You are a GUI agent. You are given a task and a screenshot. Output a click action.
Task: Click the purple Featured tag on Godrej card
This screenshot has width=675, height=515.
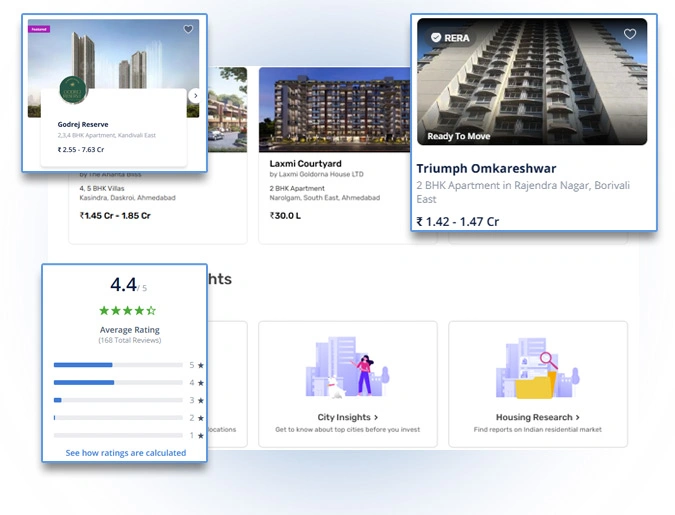pyautogui.click(x=39, y=29)
